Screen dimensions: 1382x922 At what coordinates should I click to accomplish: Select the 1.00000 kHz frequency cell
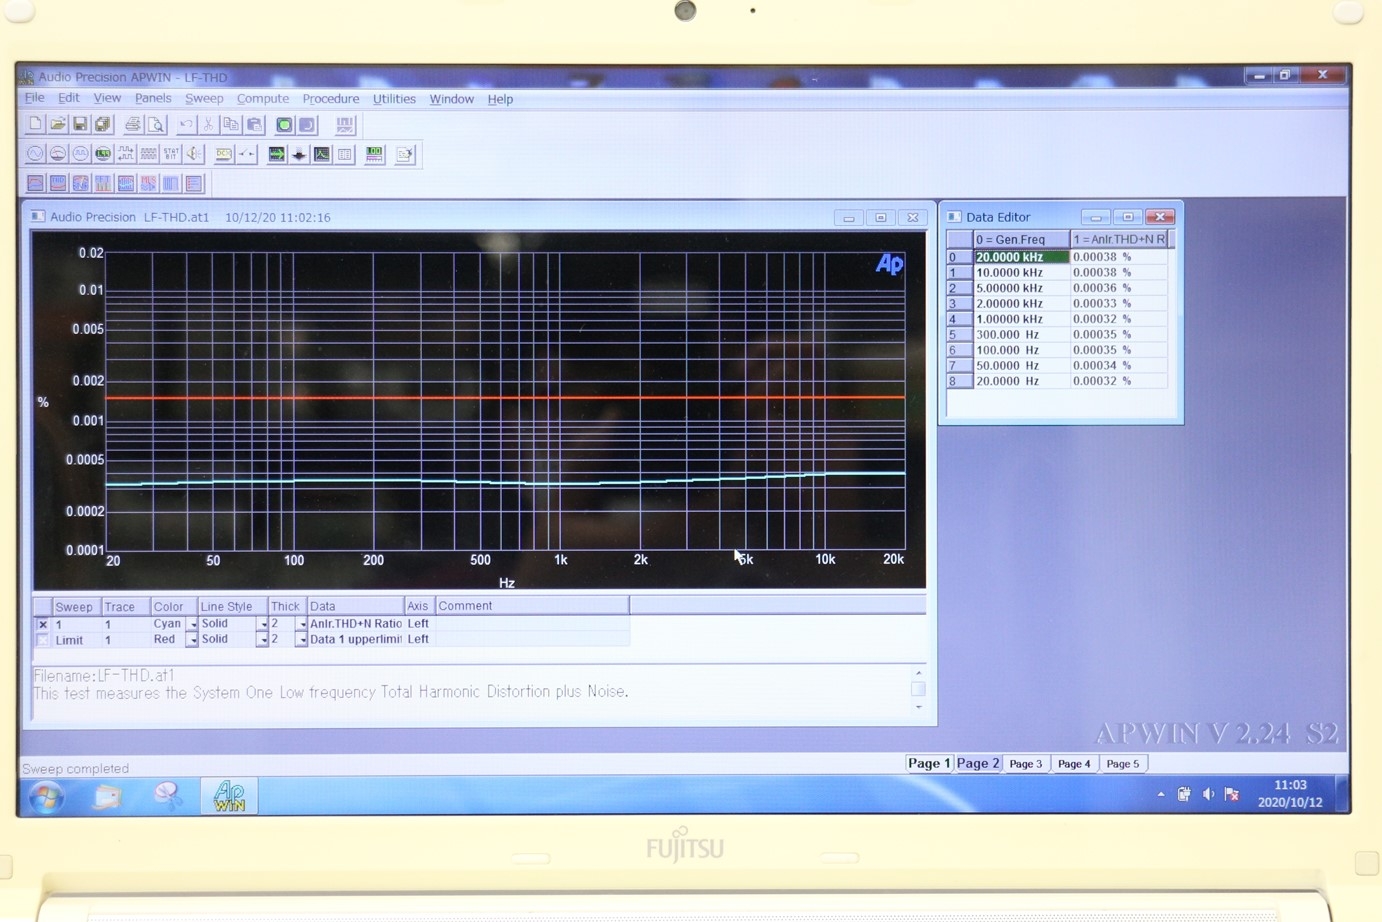[x=1020, y=319]
